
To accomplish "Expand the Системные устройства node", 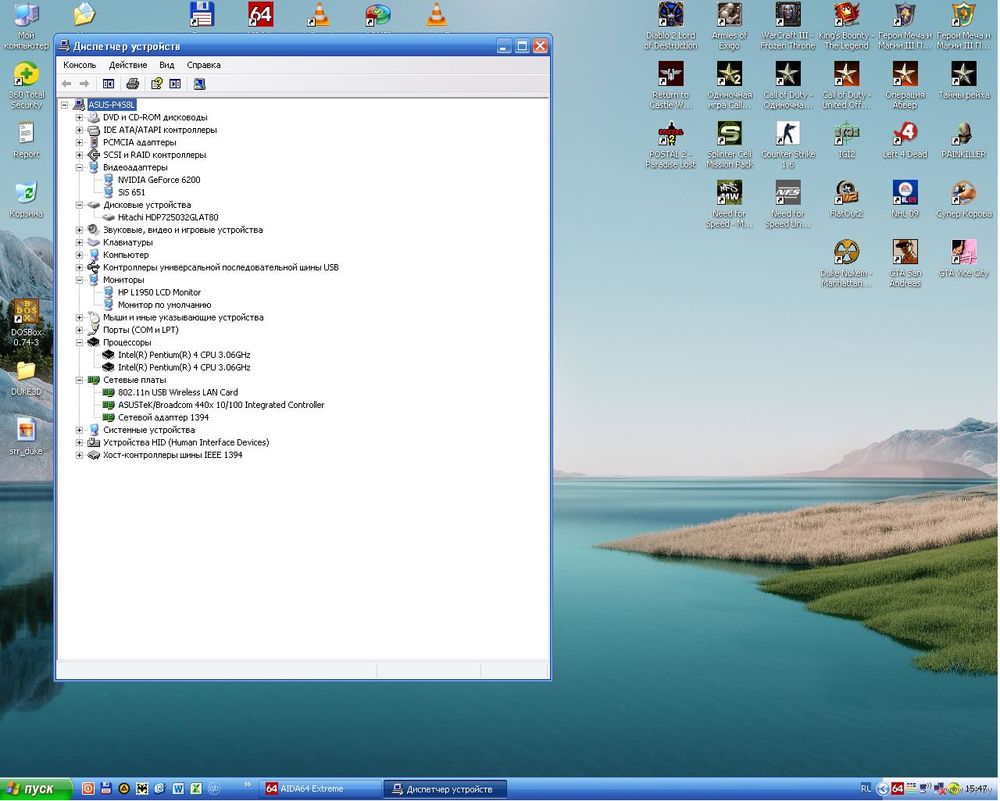I will click(x=79, y=430).
